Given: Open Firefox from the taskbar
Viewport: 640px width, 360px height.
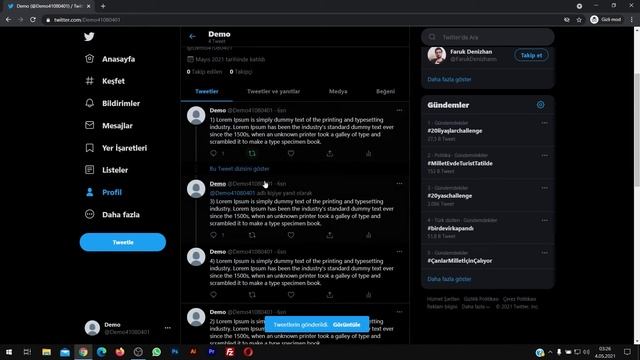Looking at the screenshot, I should pos(120,352).
